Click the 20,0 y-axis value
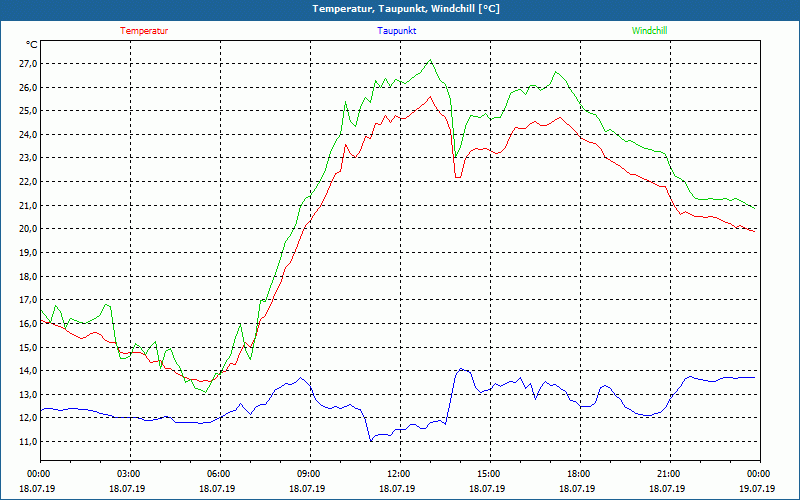The height and width of the screenshot is (500, 800). 29,229
